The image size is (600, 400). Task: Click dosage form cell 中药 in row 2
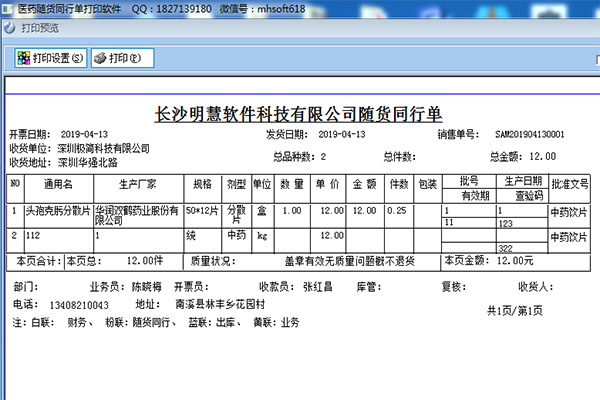[236, 235]
